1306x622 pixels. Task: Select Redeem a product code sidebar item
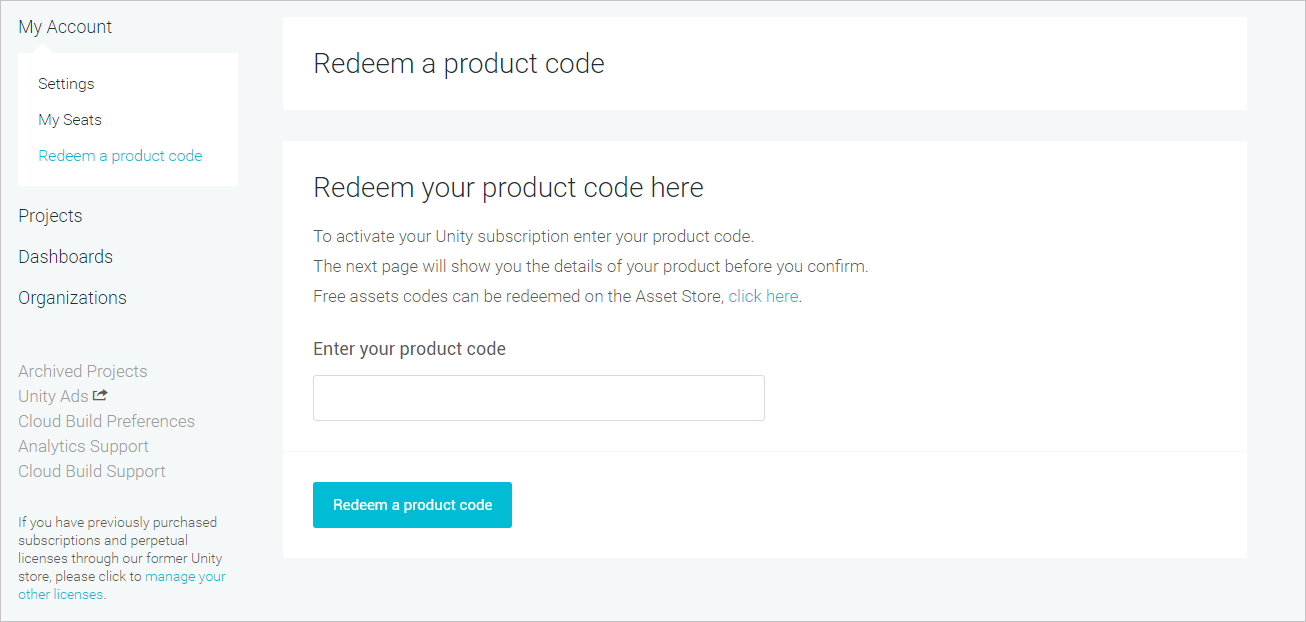[x=120, y=156]
